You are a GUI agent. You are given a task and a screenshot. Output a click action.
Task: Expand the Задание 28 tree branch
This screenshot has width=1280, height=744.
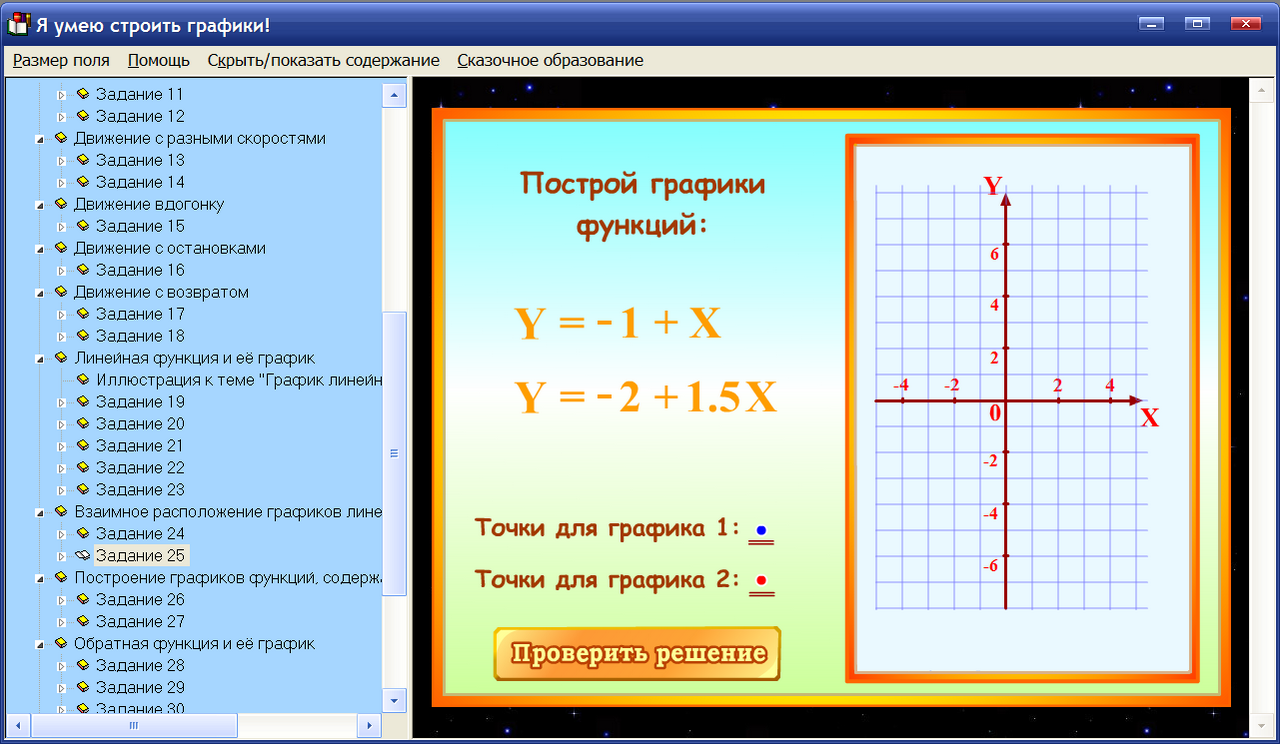[62, 665]
